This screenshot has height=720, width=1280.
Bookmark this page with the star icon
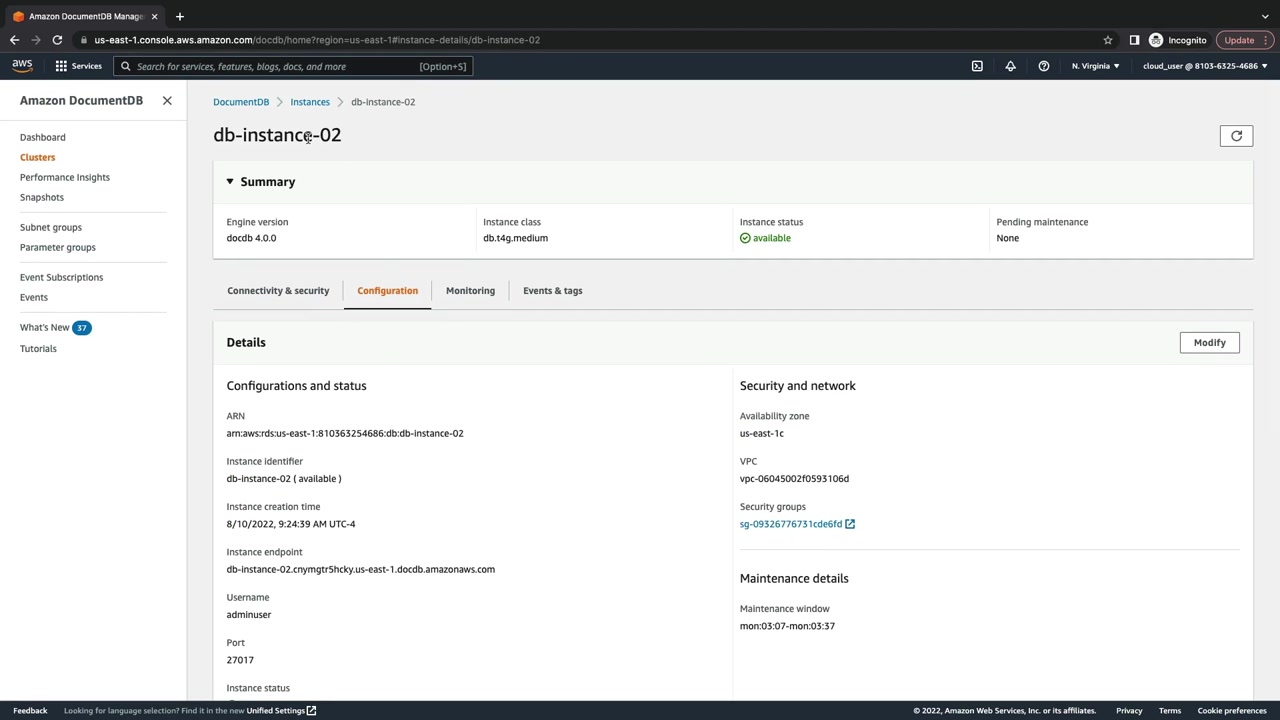tap(1108, 40)
